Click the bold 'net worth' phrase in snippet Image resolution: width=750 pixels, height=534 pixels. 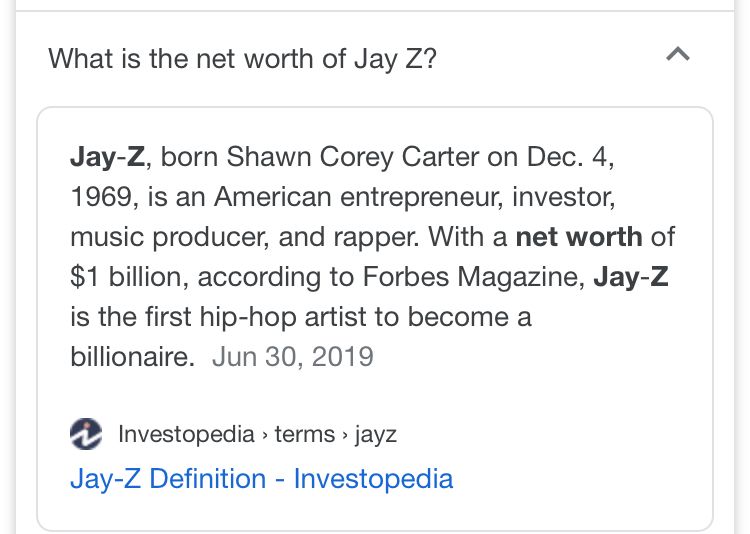(579, 237)
